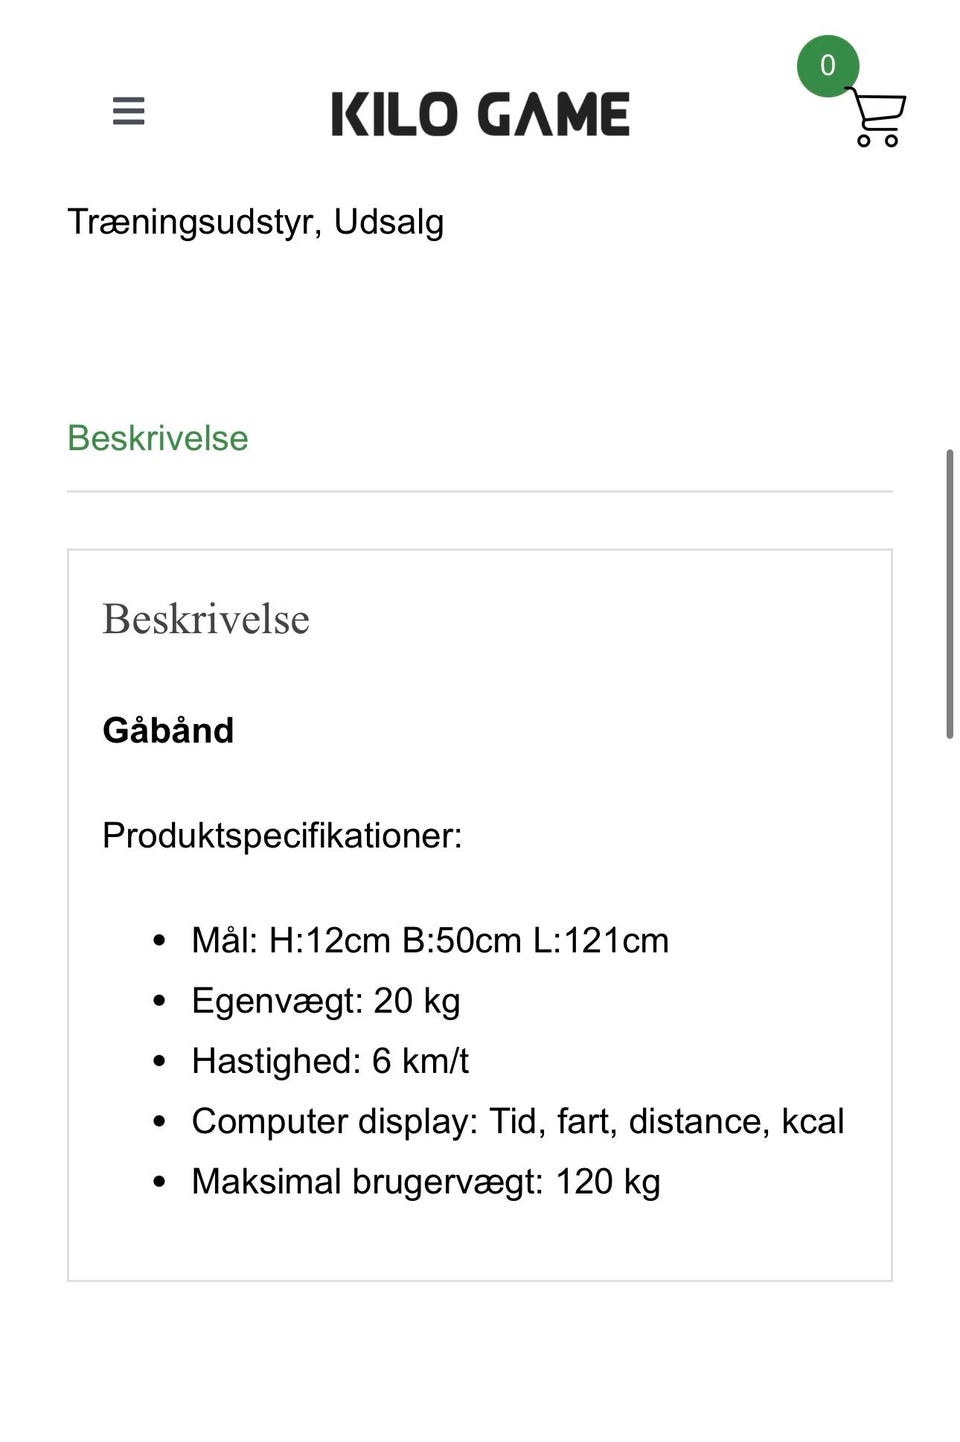The height and width of the screenshot is (1442, 960).
Task: Click the bullet for Egenvægt 20 kg
Action: tap(160, 1000)
